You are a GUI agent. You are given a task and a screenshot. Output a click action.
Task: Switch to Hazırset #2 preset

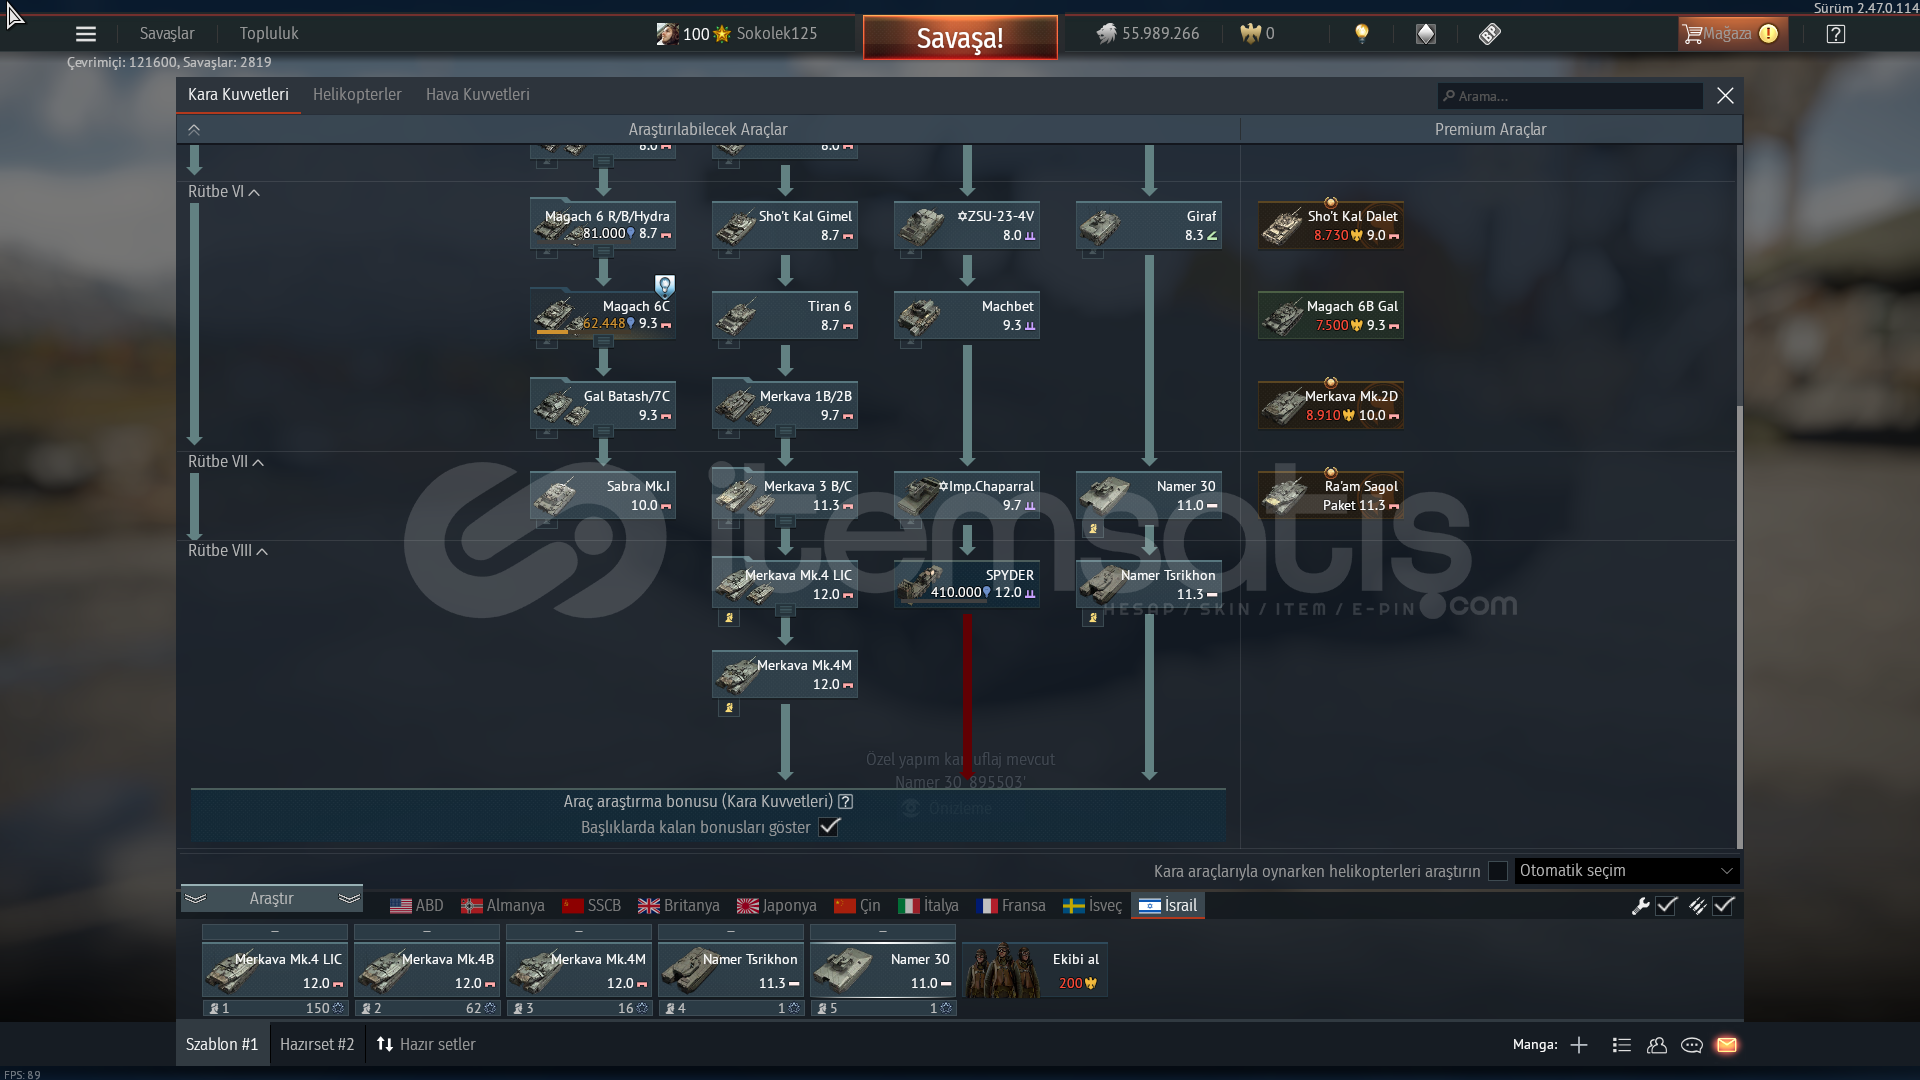point(317,1045)
